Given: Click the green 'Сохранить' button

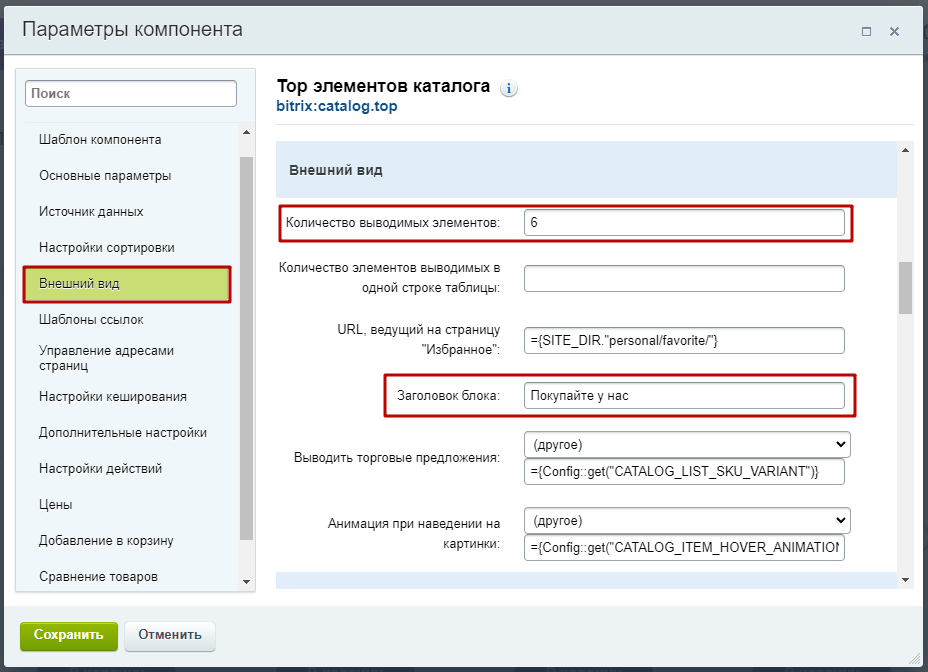Looking at the screenshot, I should [69, 635].
